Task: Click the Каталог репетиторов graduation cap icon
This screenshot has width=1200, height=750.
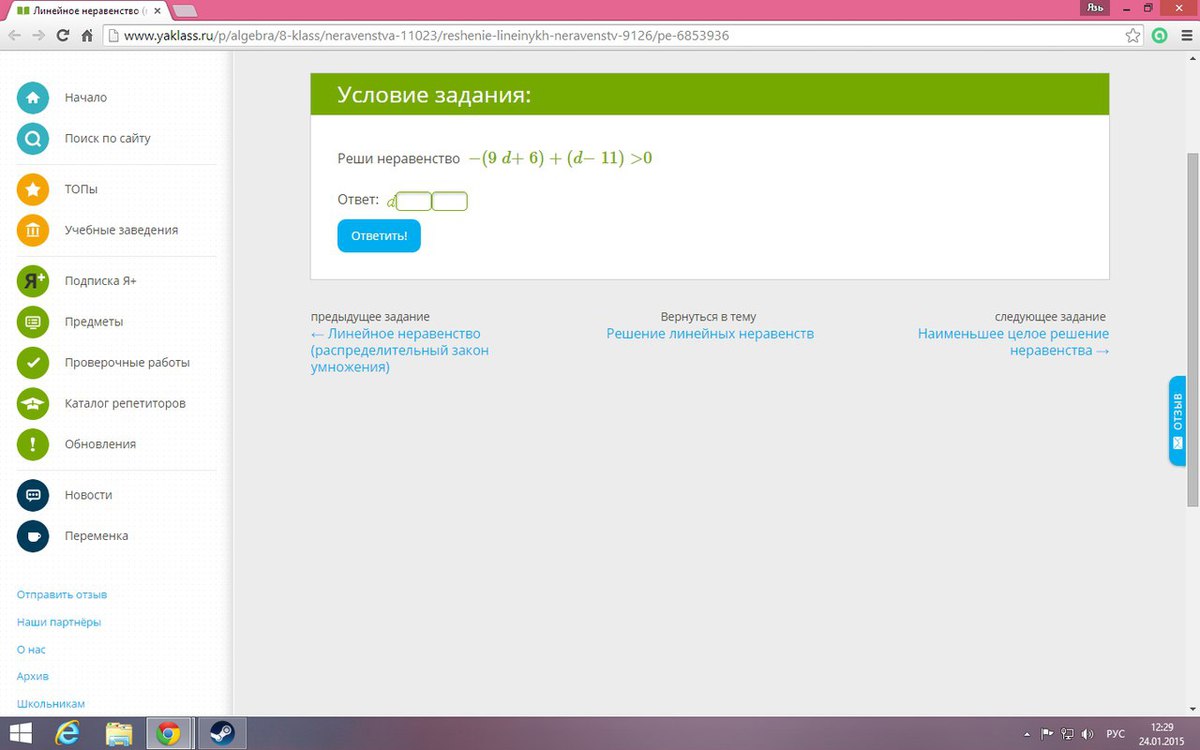Action: point(33,403)
